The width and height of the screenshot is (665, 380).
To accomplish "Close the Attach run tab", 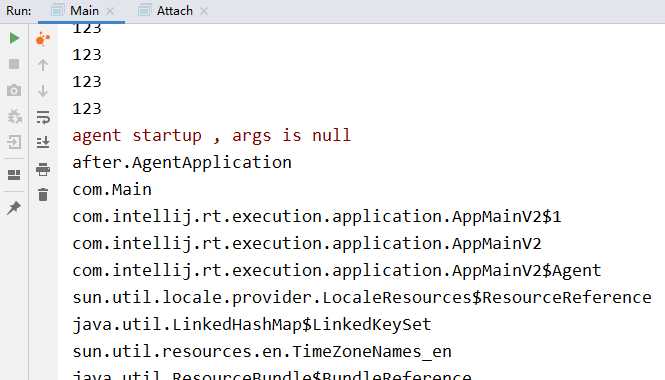I will pos(204,11).
